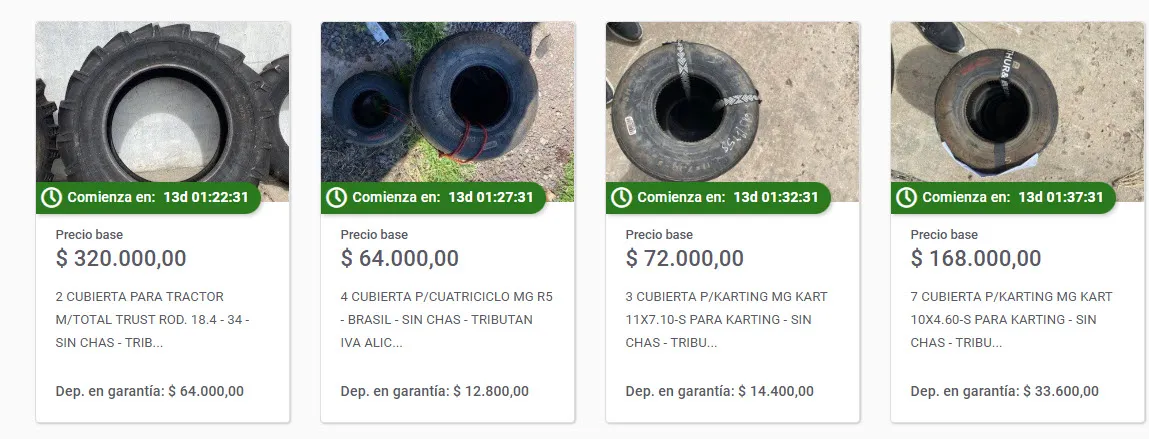This screenshot has height=439, width=1149.
Task: Open 10X4.60-S karting tire photo
Action: point(1018,100)
